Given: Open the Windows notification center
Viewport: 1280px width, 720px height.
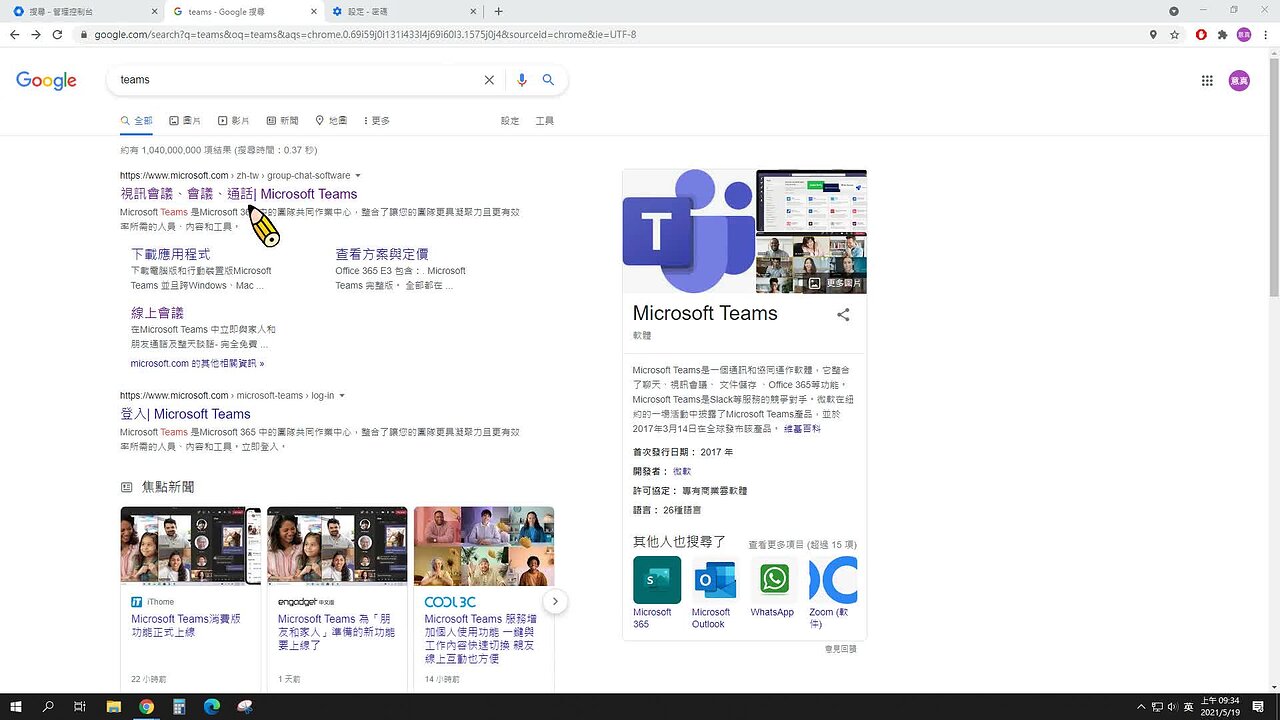Looking at the screenshot, I should (x=1259, y=706).
